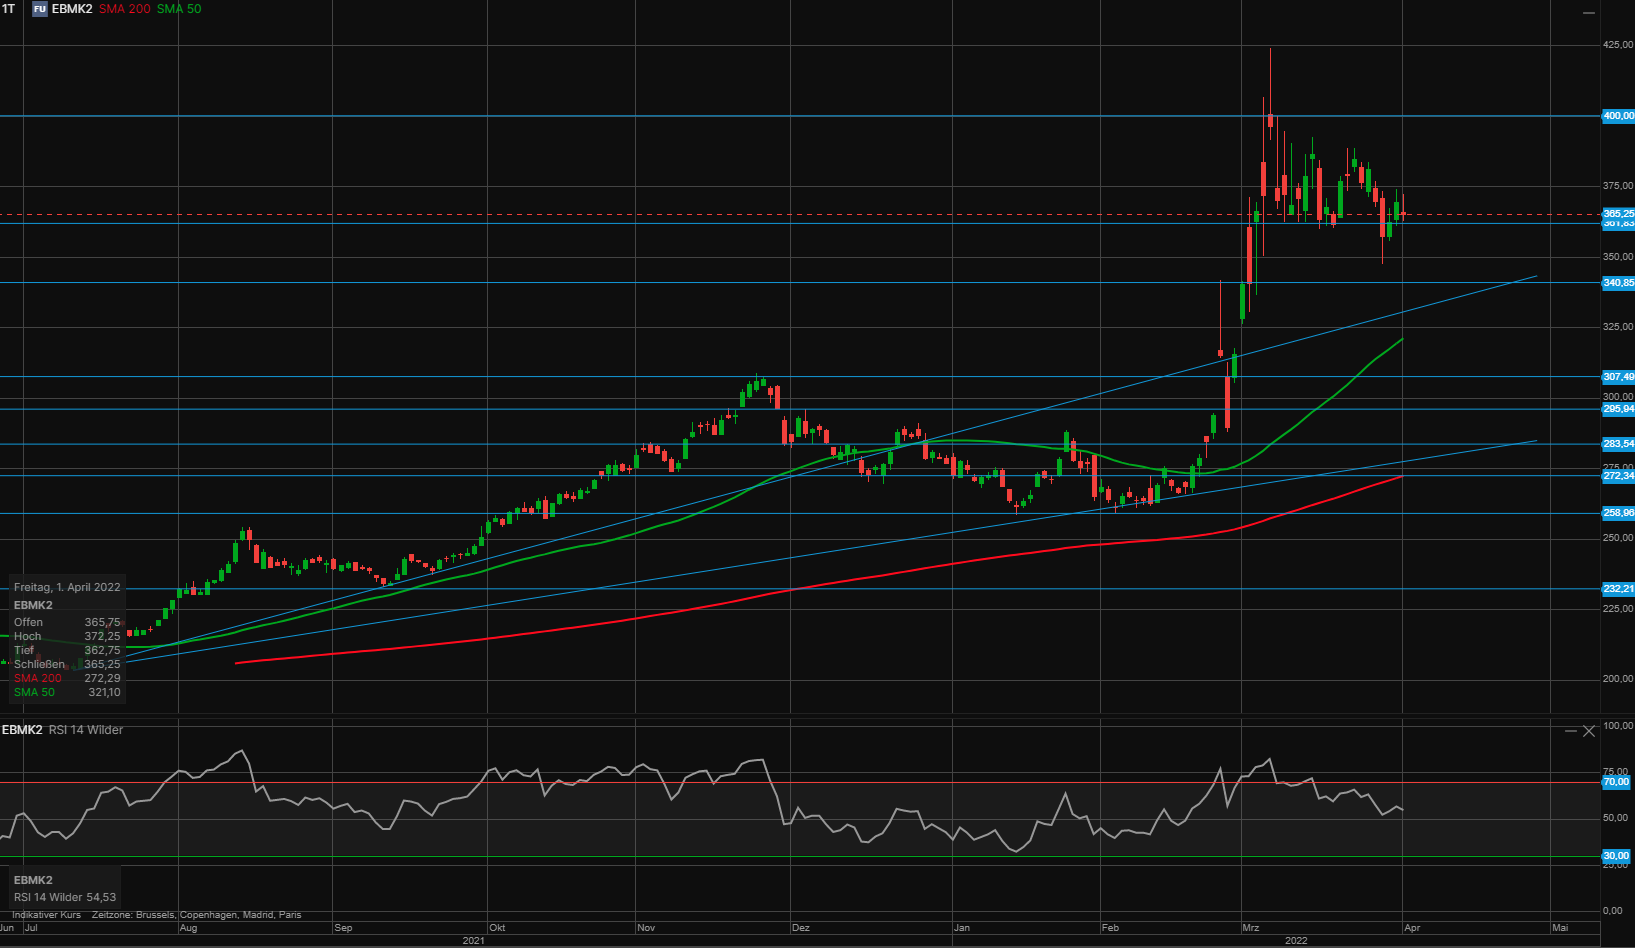Click the FU instrument type icon
The image size is (1635, 948).
coord(40,9)
